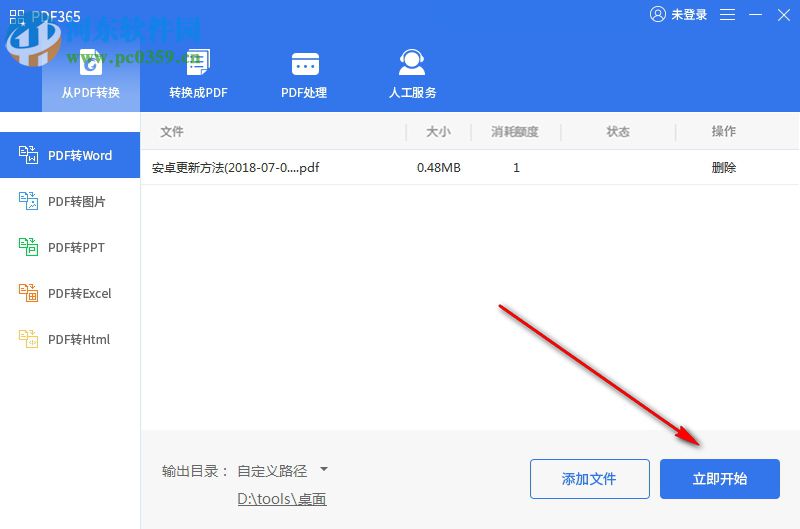The image size is (800, 529).
Task: Open the D:\tools\桌面 output path link
Action: pyautogui.click(x=282, y=498)
